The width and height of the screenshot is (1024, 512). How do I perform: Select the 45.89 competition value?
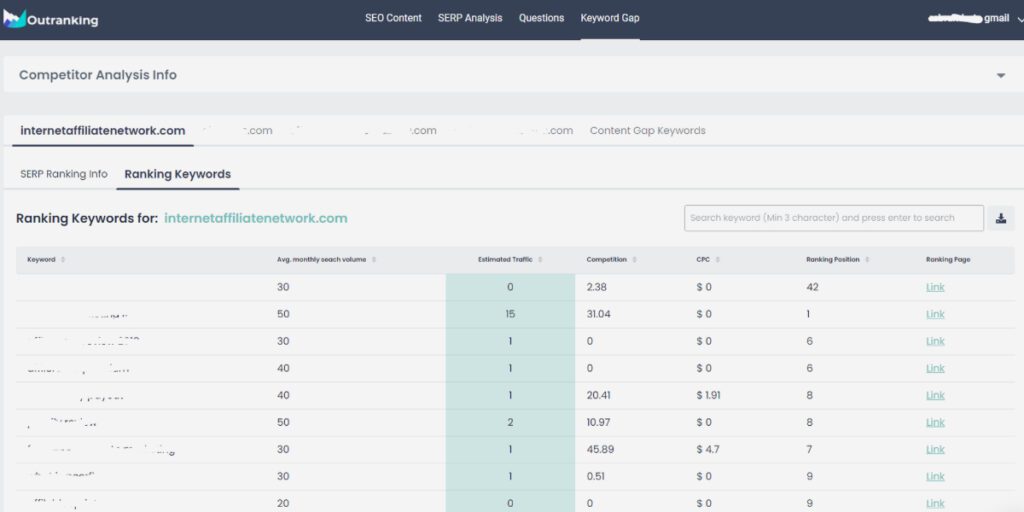[600, 449]
